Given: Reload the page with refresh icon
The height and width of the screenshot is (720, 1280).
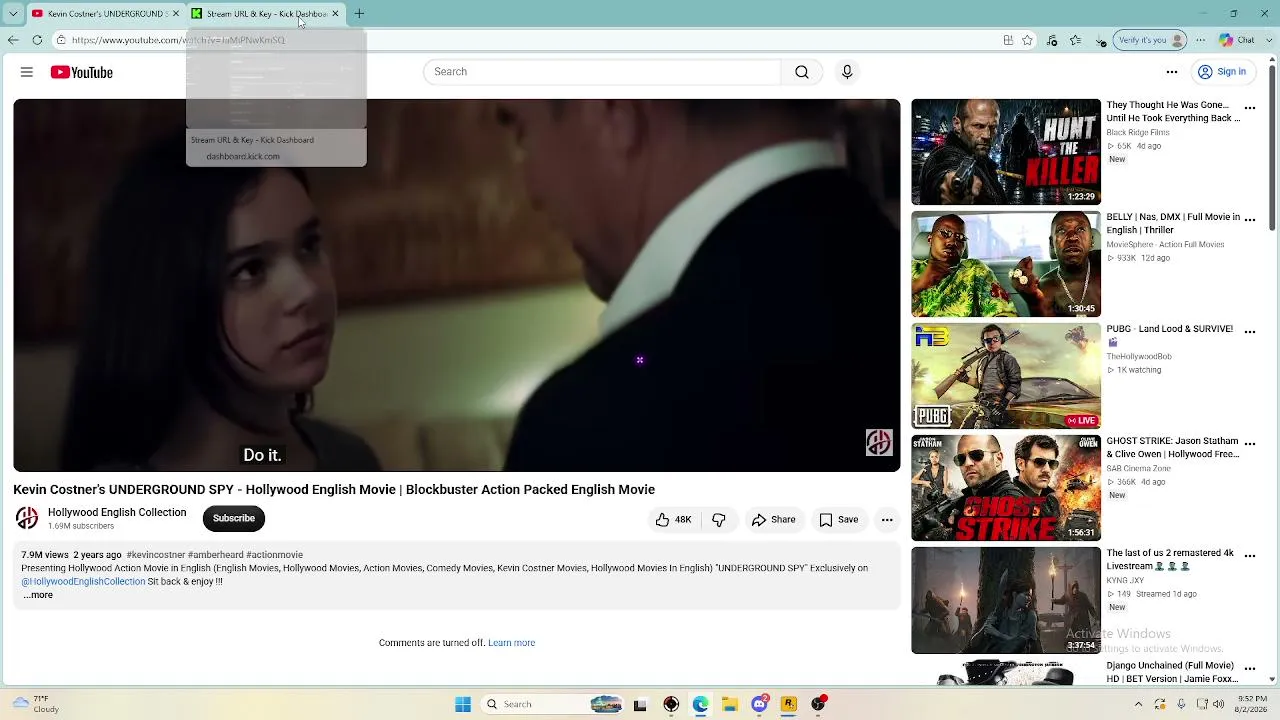Looking at the screenshot, I should (37, 40).
